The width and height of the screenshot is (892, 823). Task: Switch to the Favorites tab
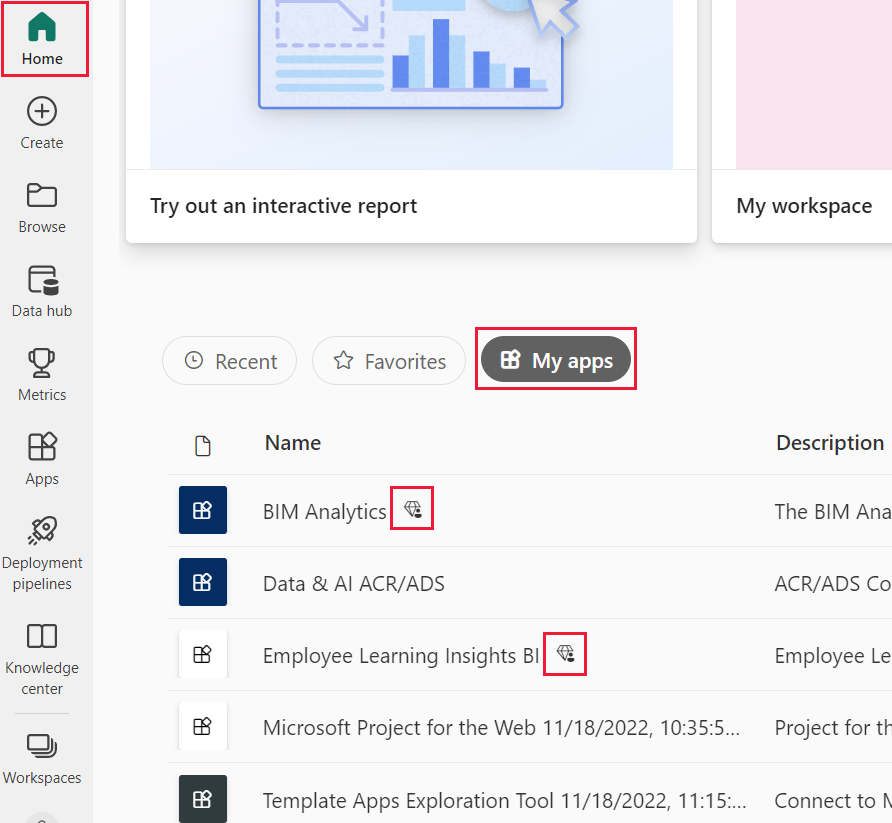[x=389, y=361]
